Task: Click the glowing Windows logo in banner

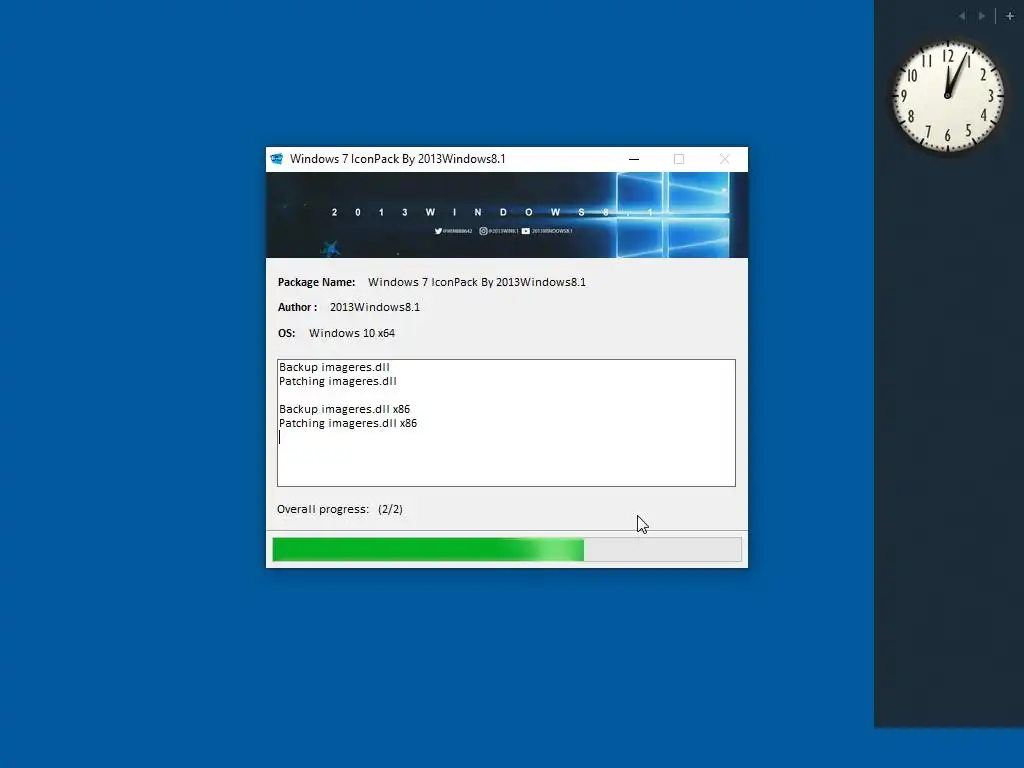Action: click(x=673, y=214)
